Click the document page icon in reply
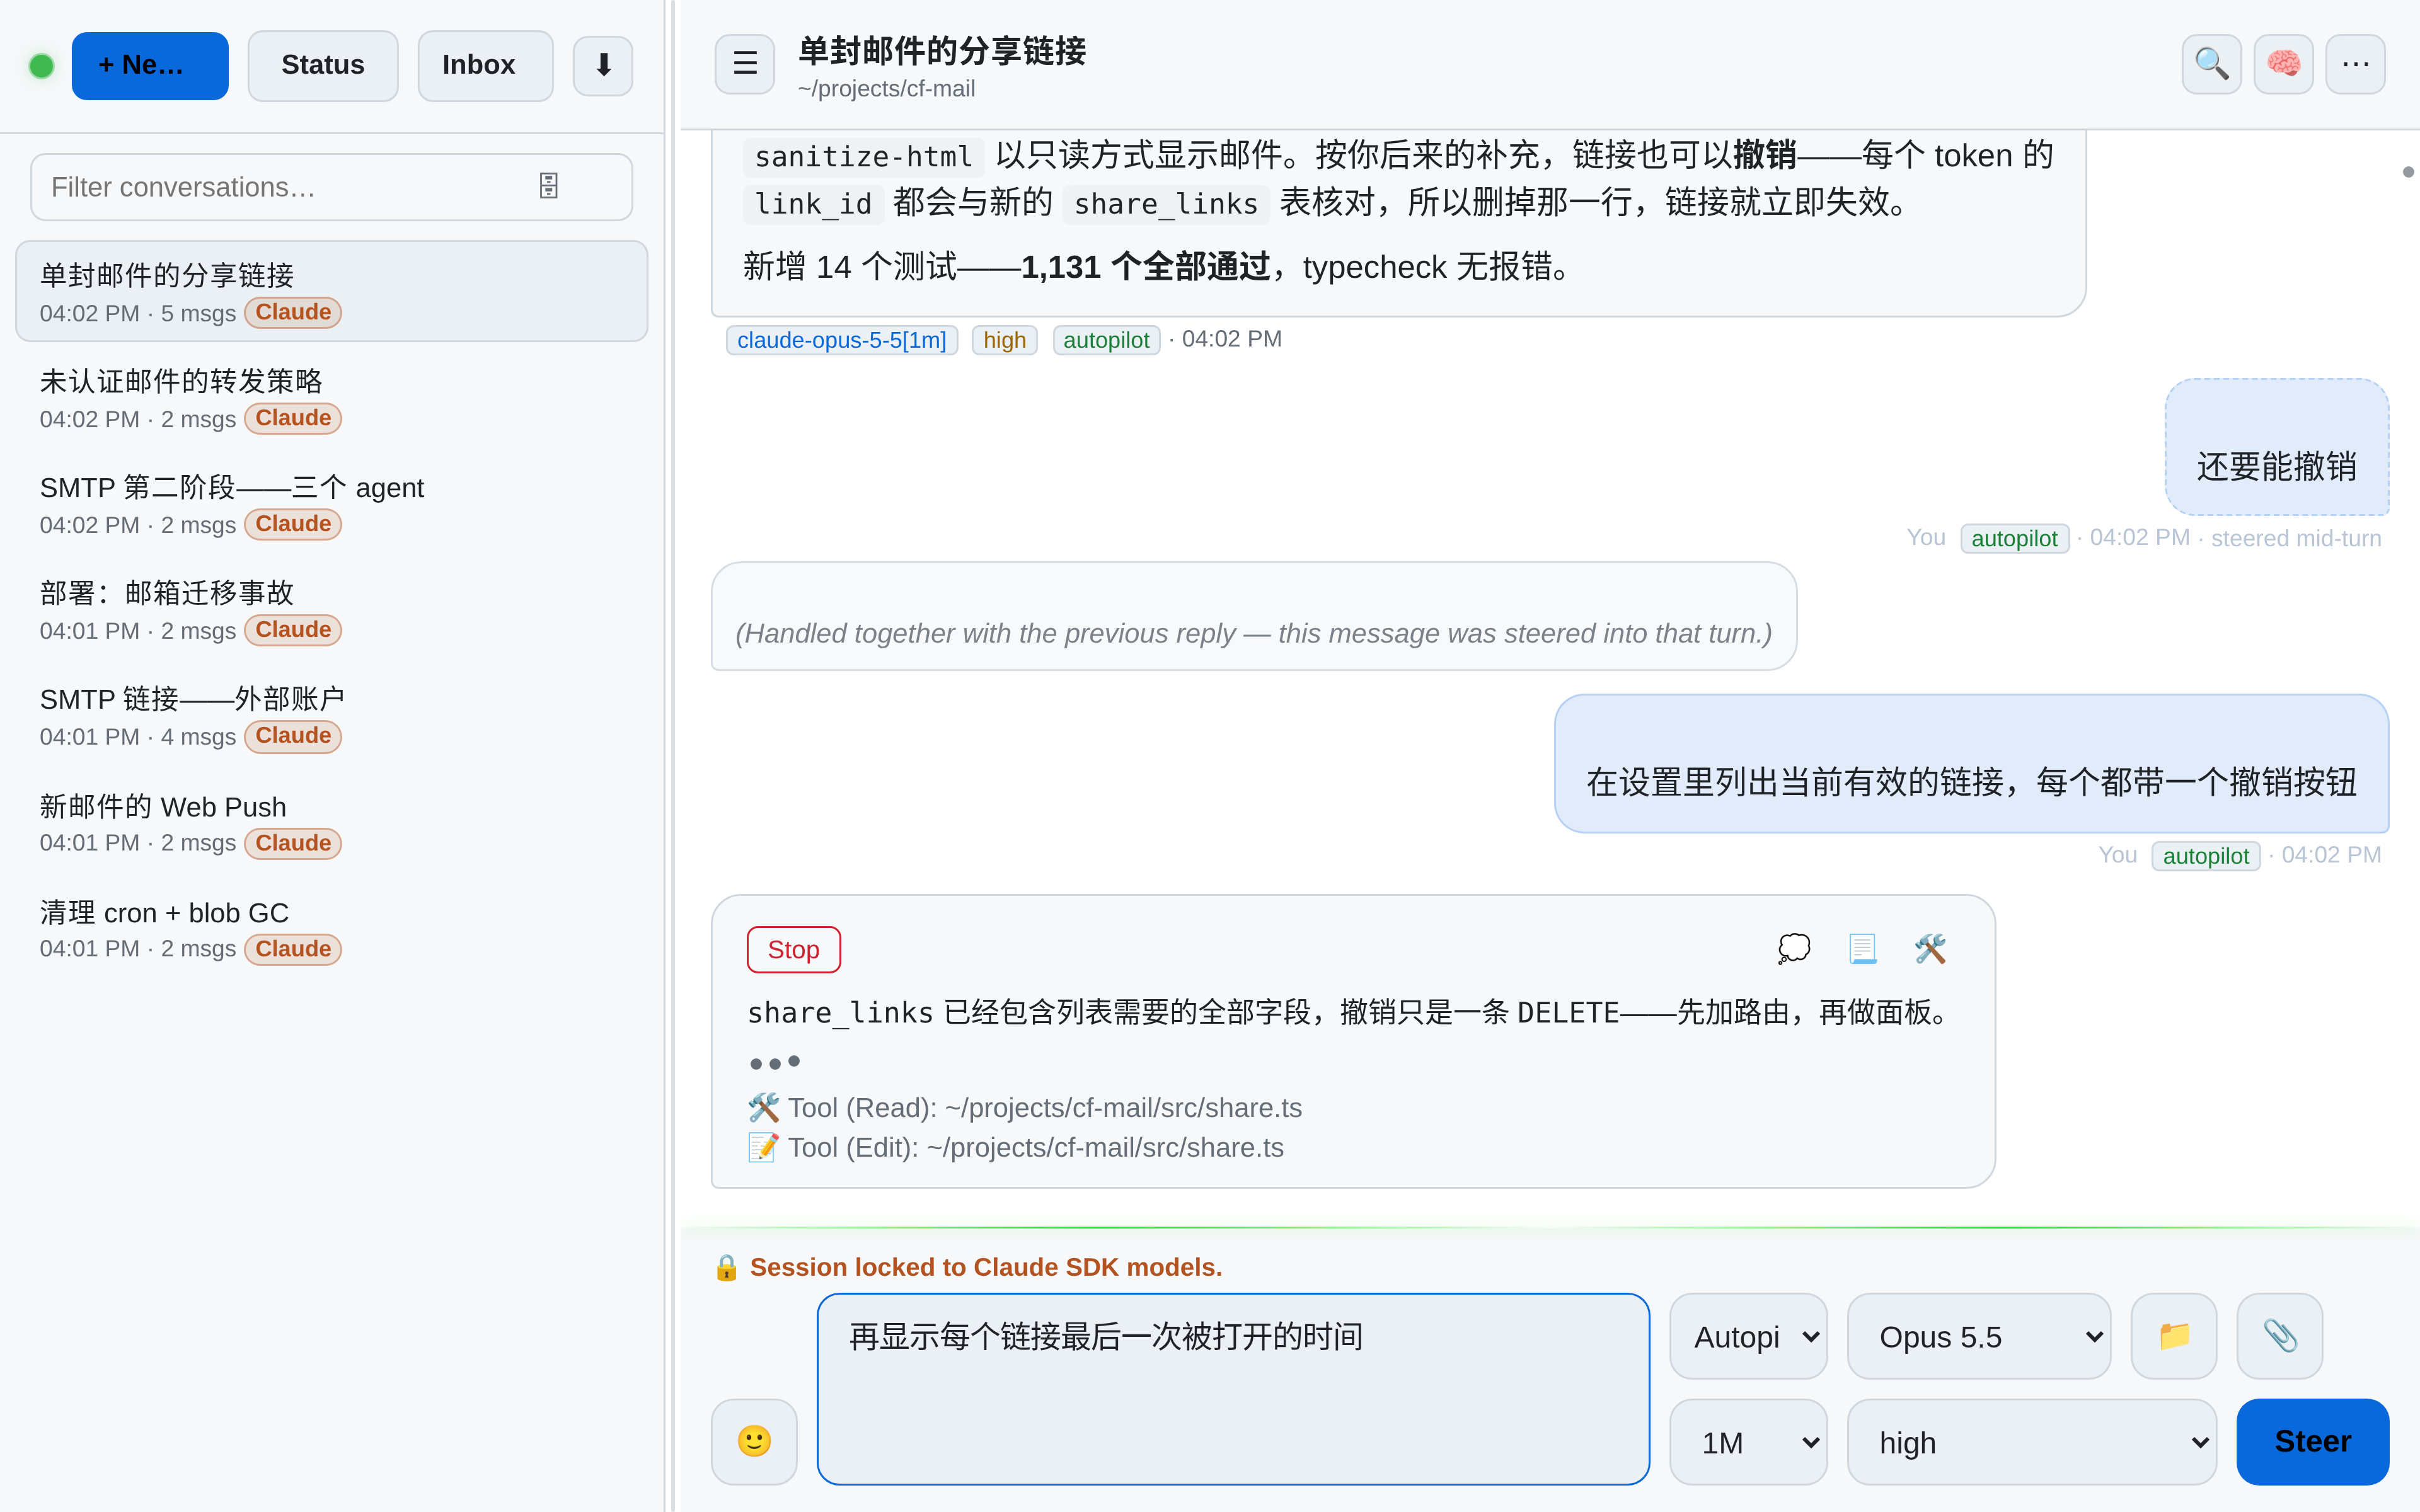 tap(1862, 948)
